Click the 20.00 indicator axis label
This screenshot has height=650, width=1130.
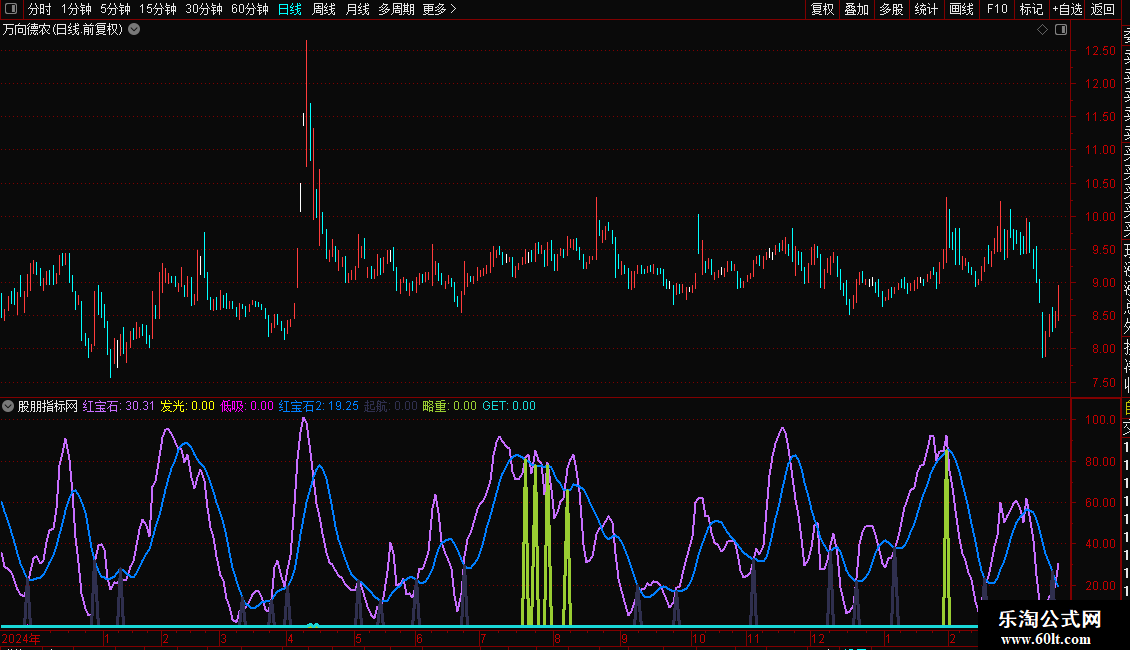coord(1100,586)
